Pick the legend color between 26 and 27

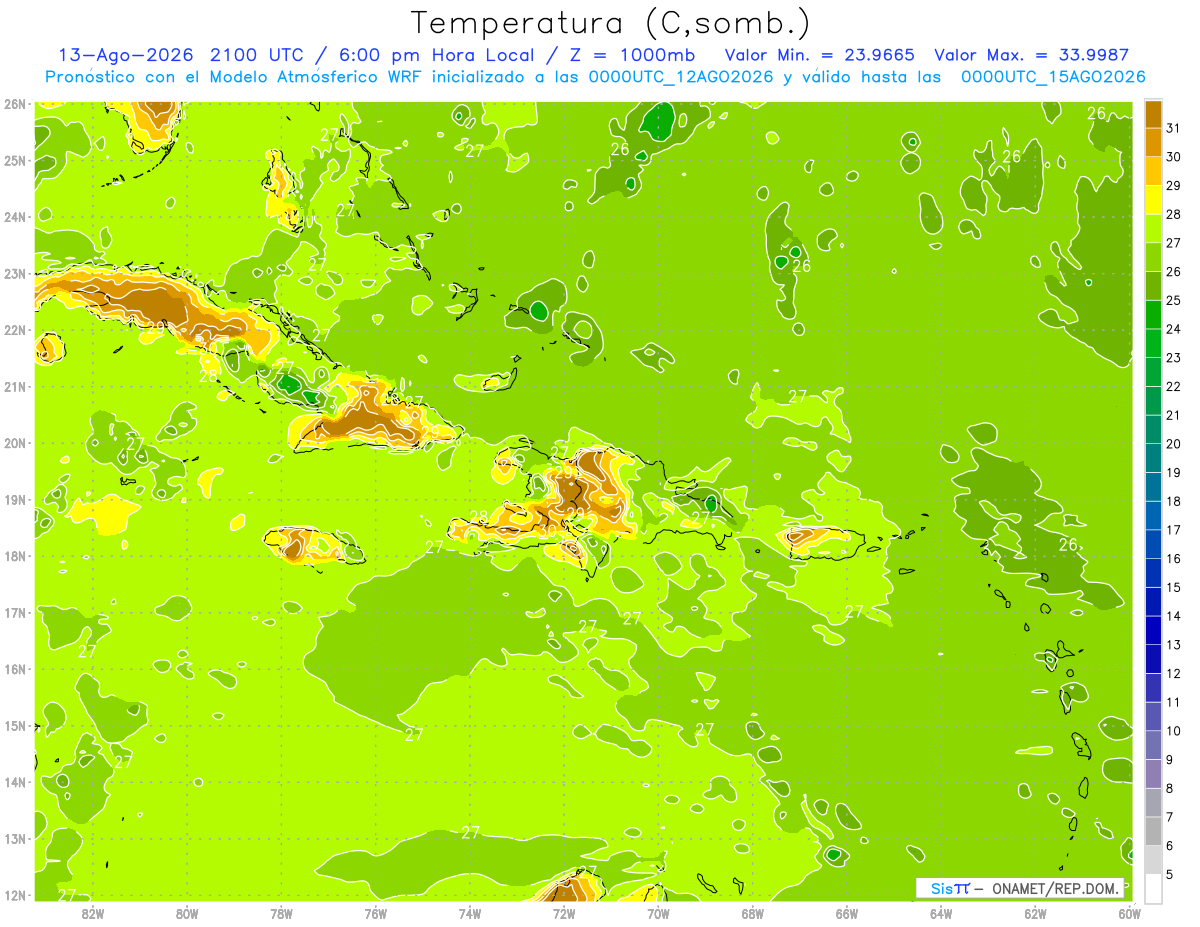click(1153, 257)
